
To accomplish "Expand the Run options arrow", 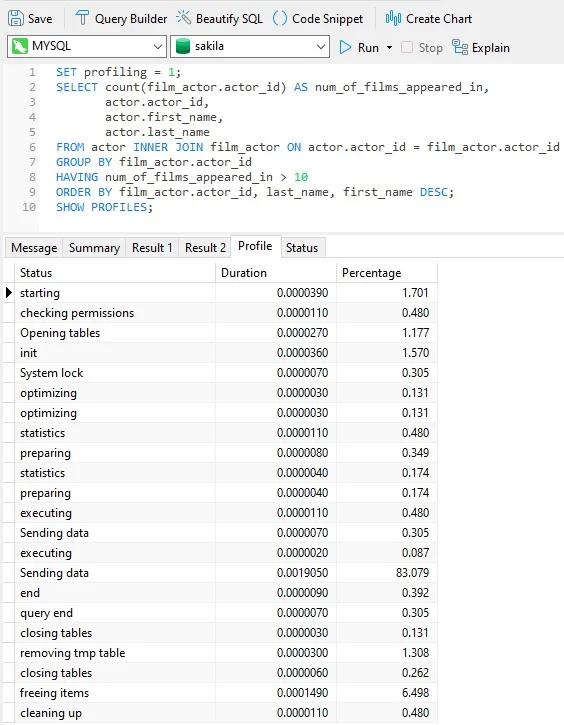I will tap(389, 48).
